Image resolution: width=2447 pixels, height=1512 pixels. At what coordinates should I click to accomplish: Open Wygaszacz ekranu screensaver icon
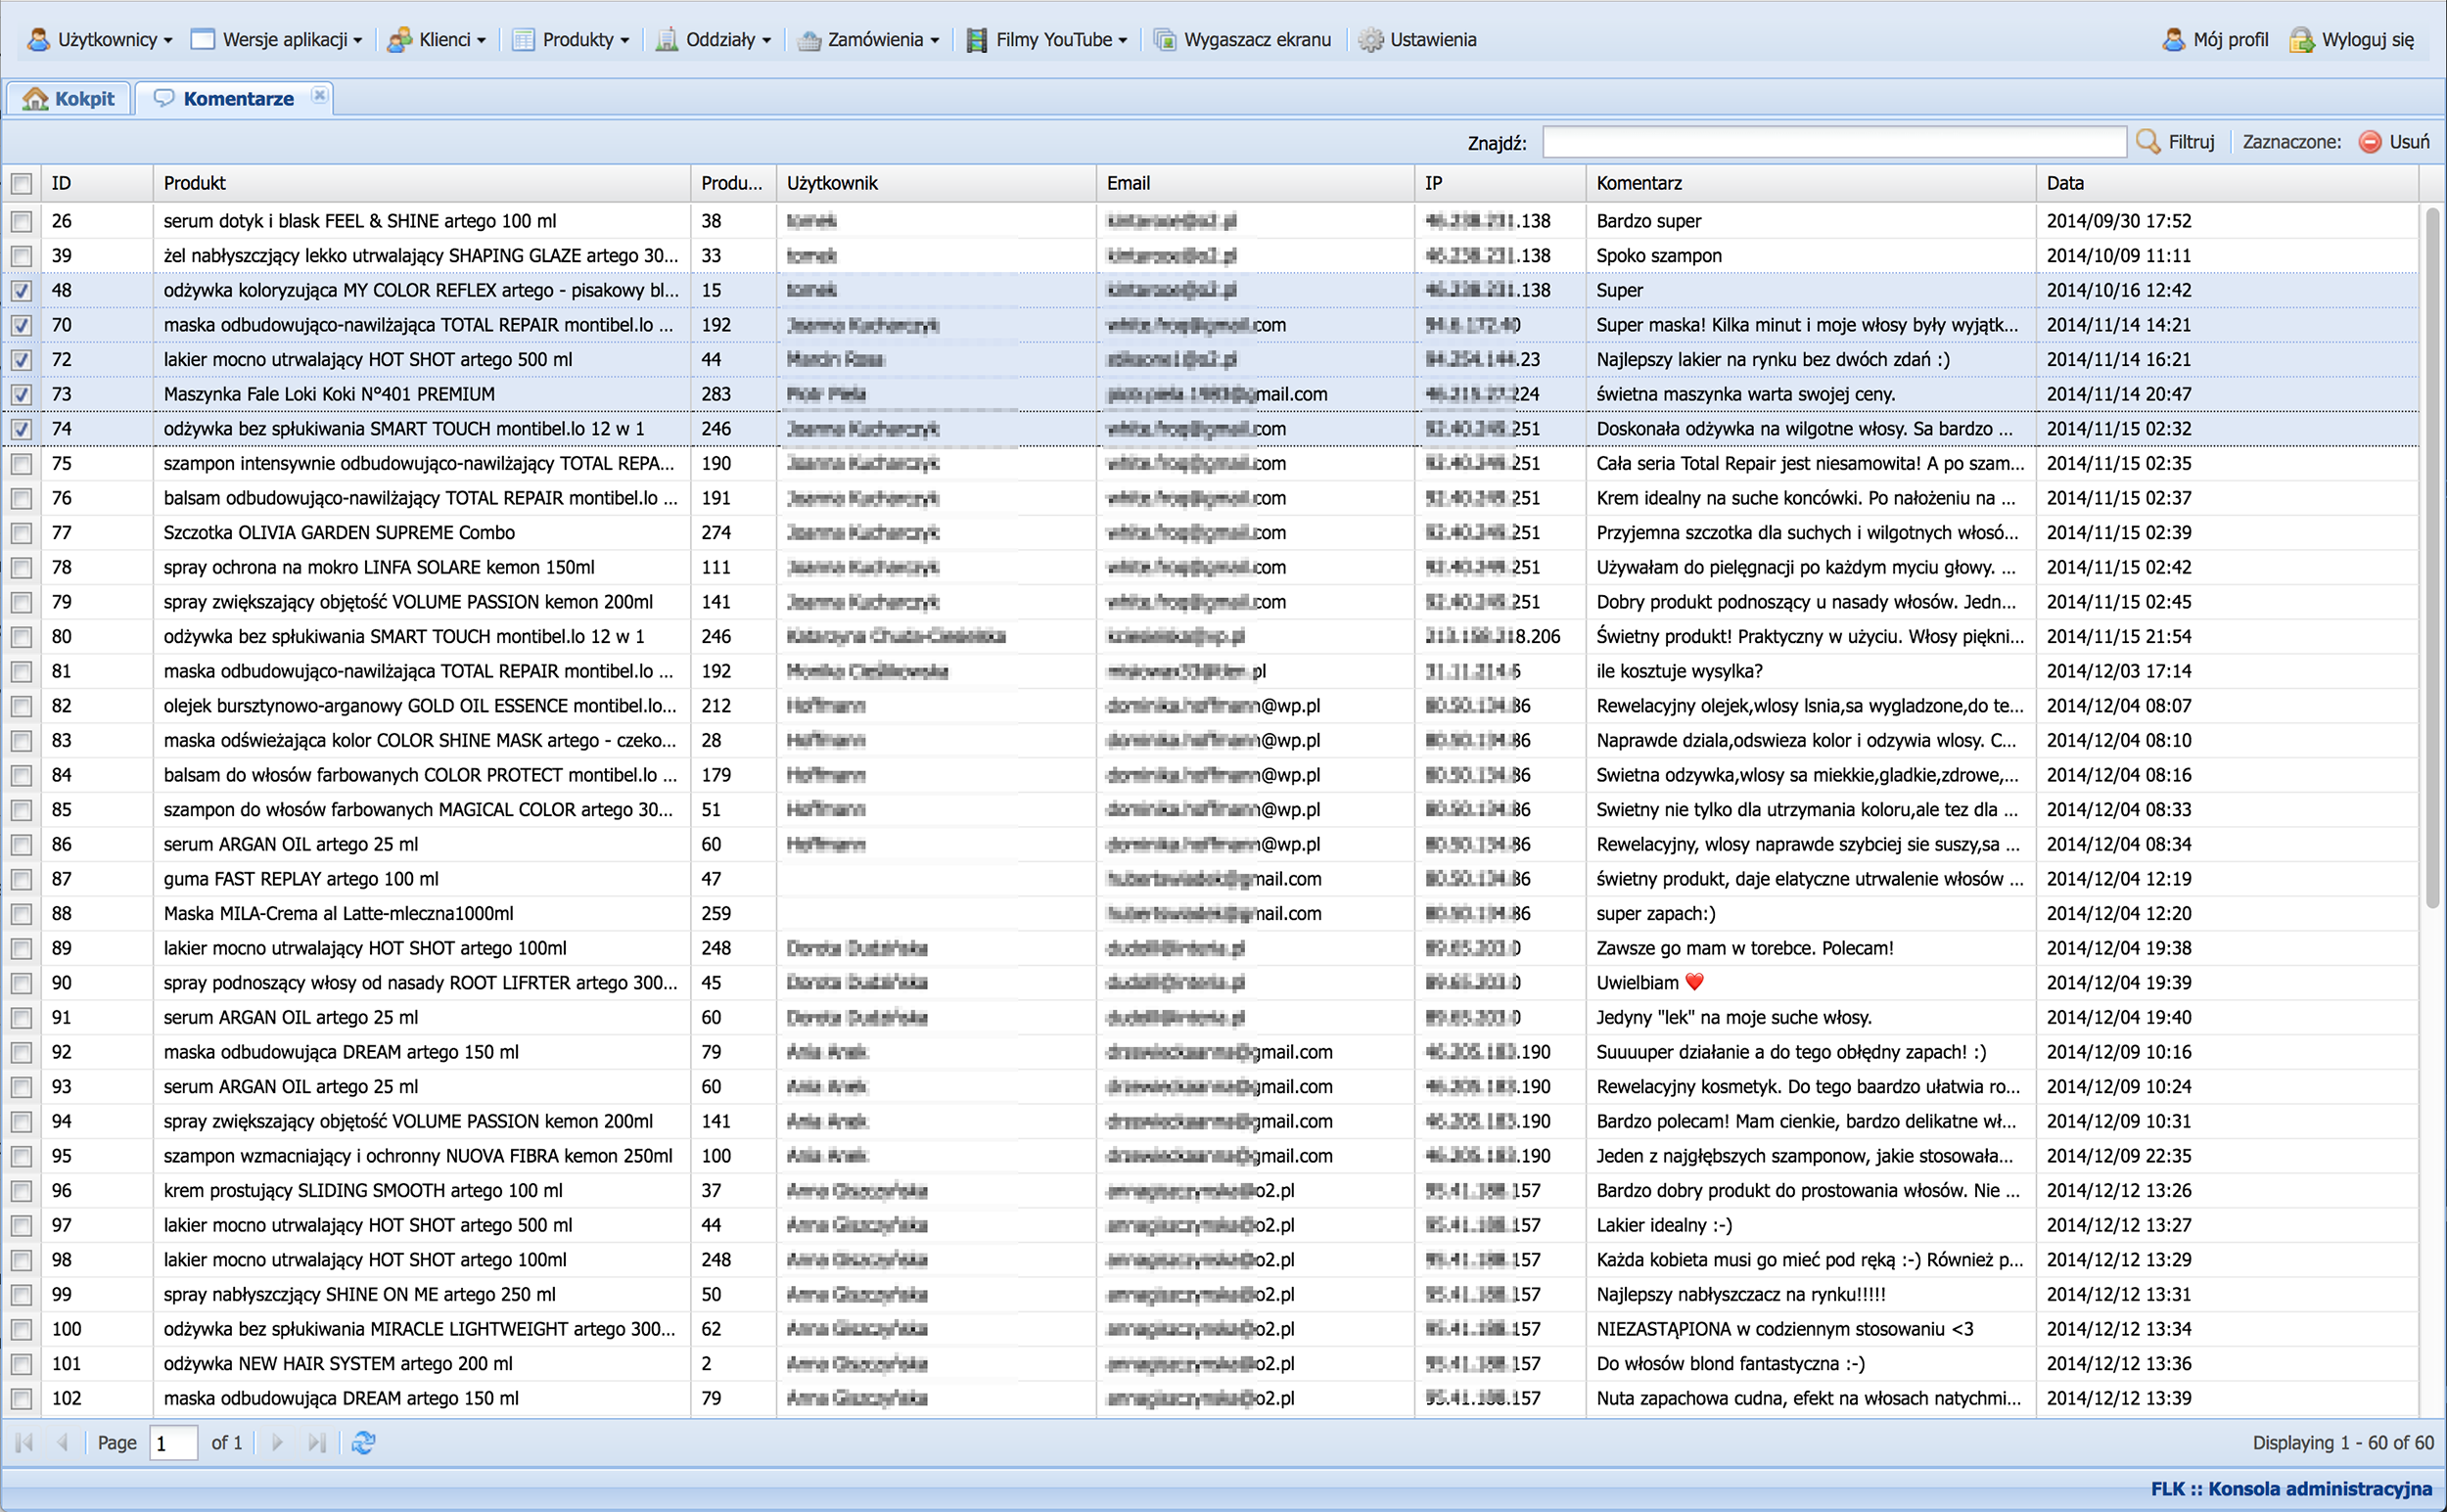click(1164, 40)
